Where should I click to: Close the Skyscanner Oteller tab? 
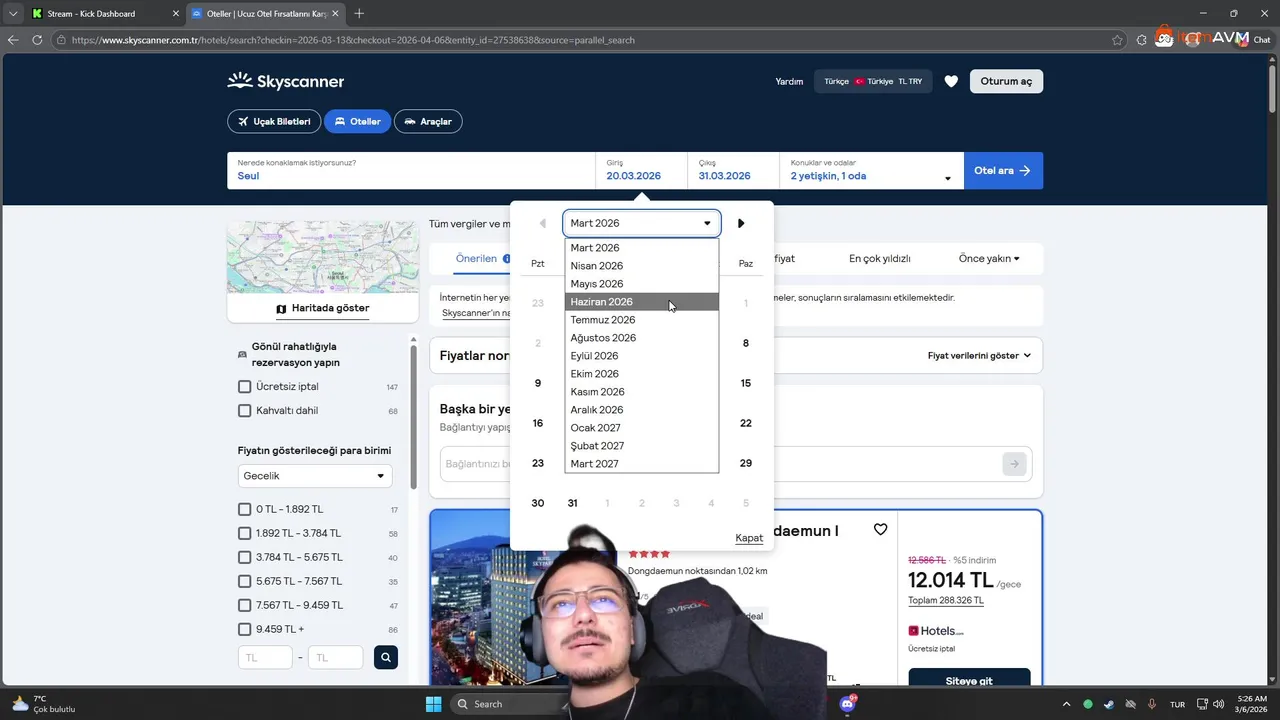[x=336, y=14]
